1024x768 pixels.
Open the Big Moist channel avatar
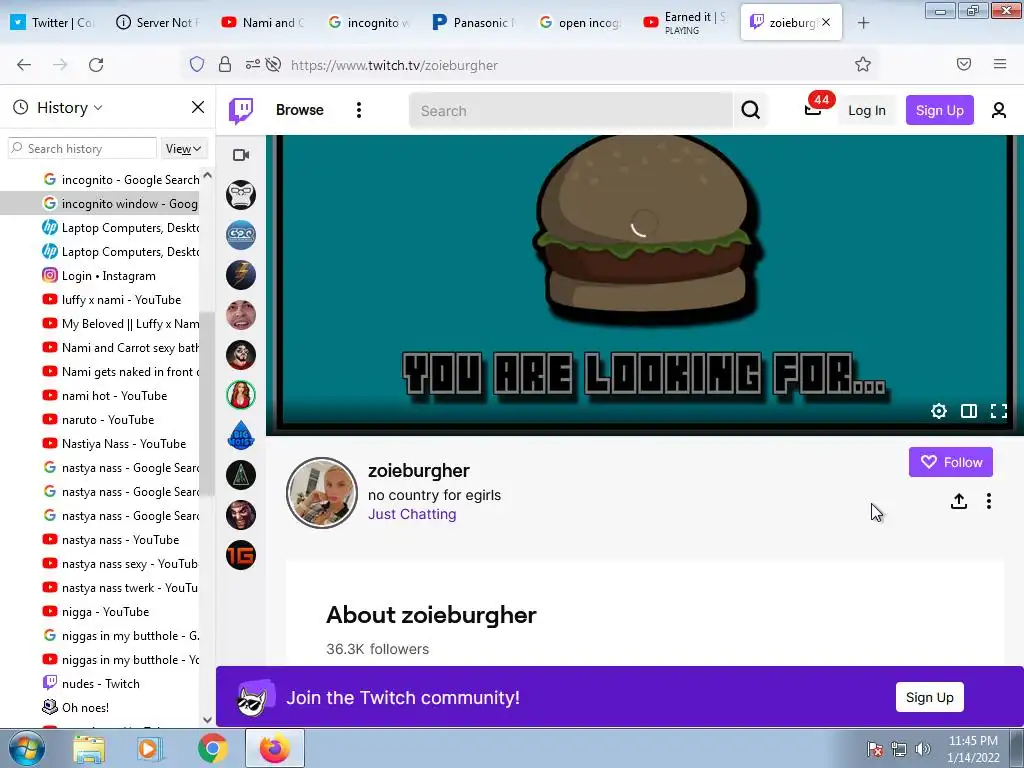pyautogui.click(x=241, y=435)
